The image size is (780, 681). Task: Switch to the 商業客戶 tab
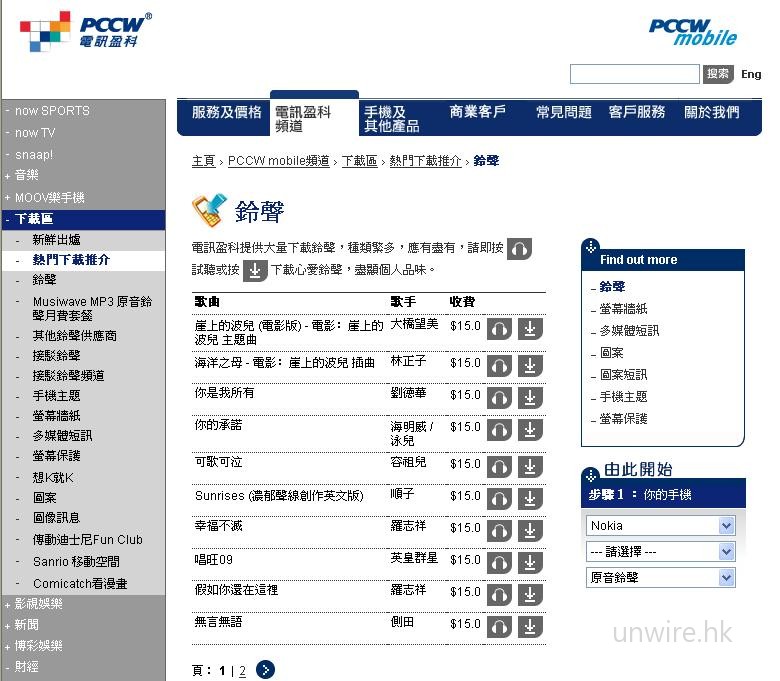[x=478, y=111]
